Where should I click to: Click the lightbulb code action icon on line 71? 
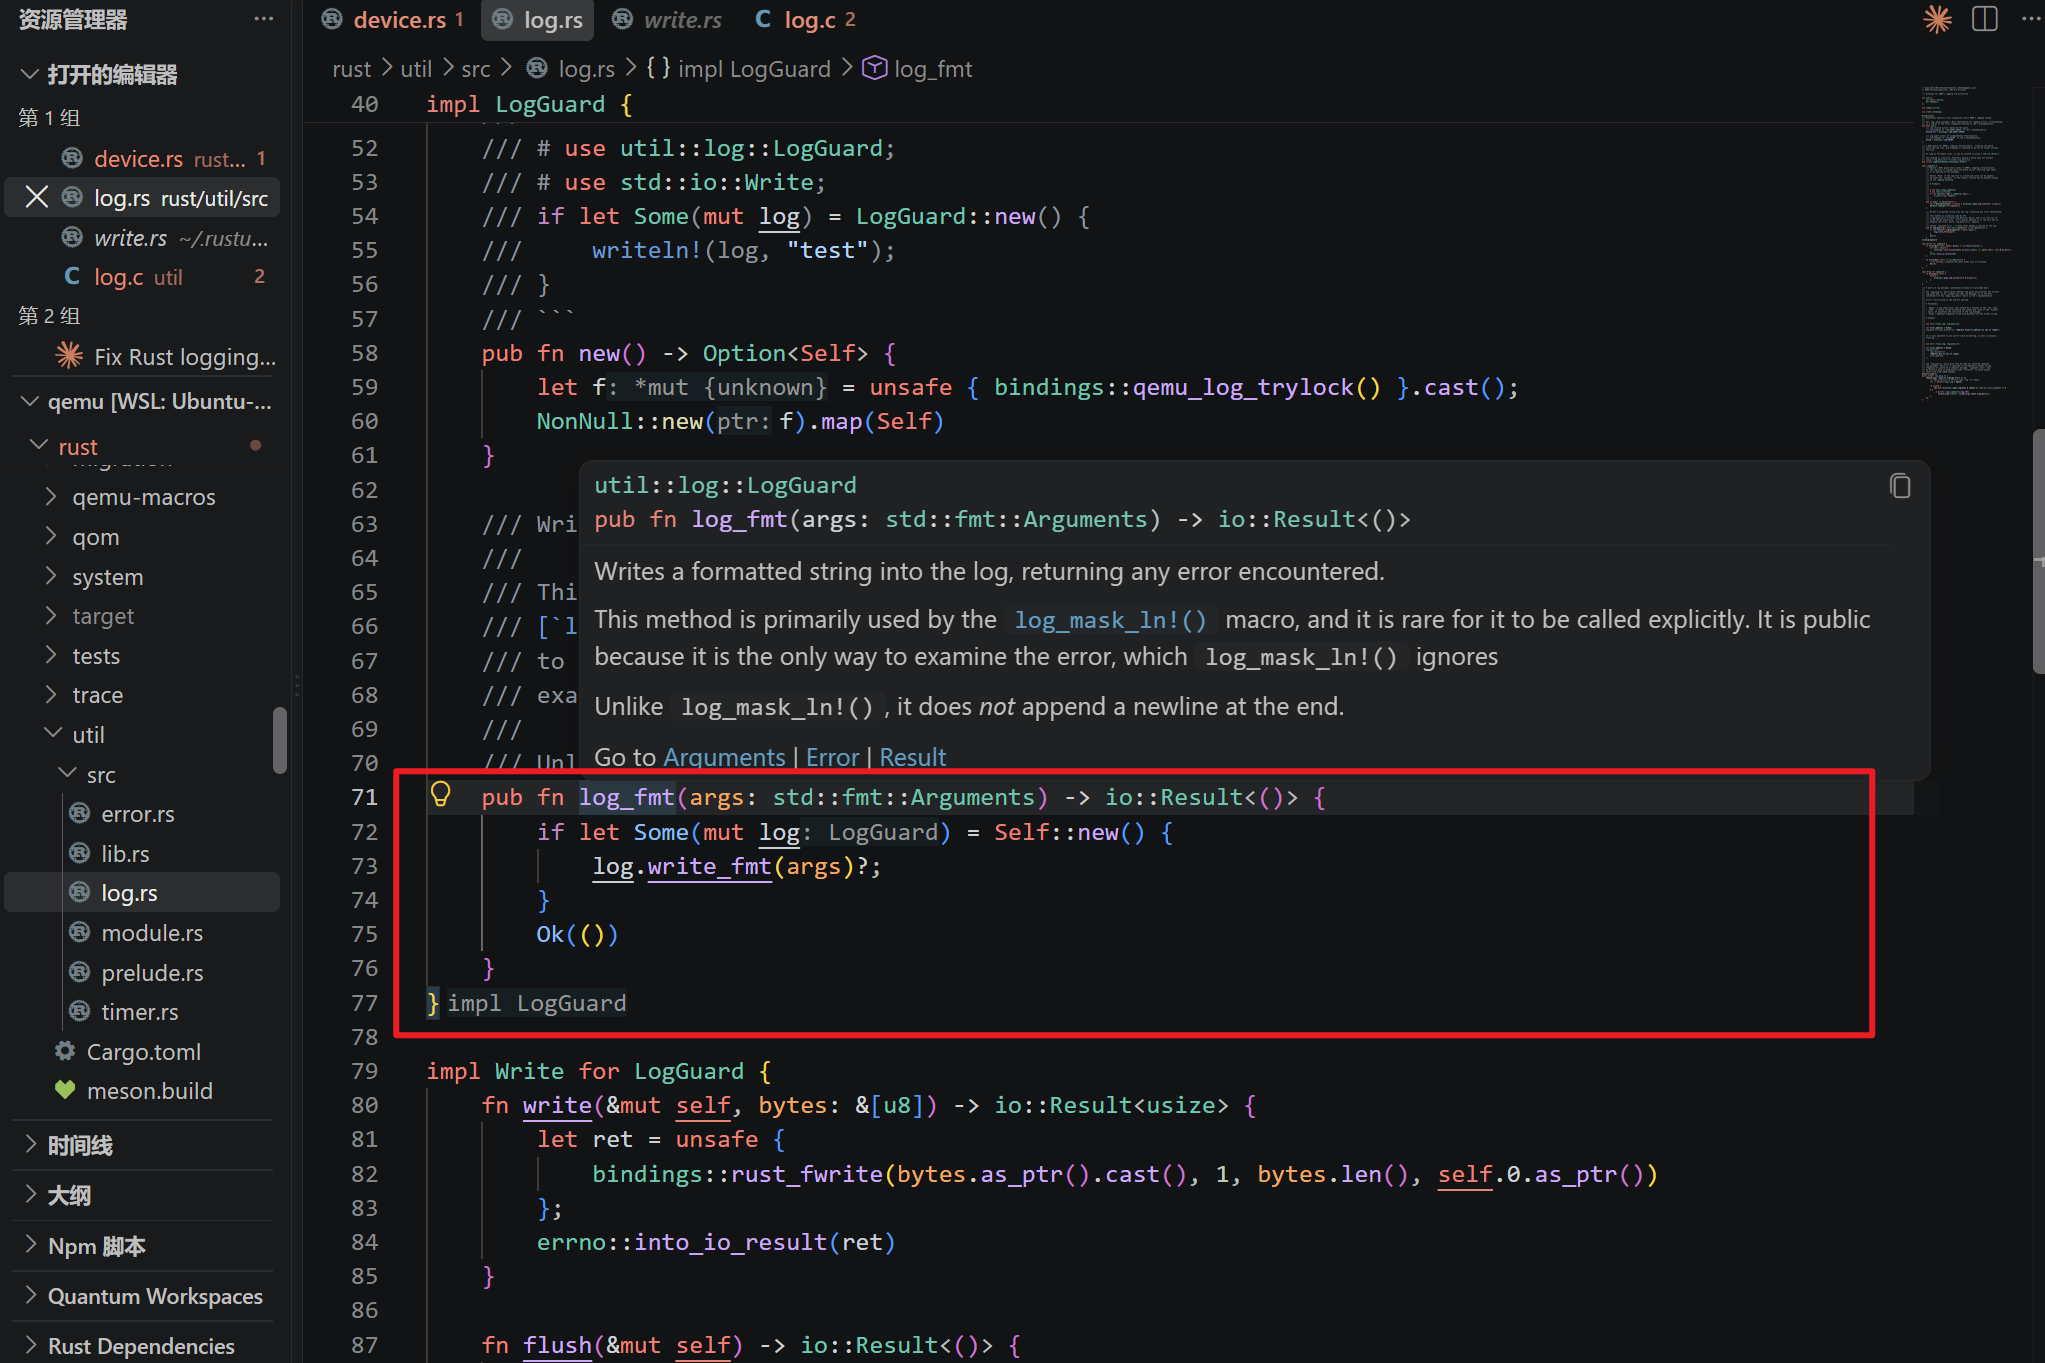440,795
